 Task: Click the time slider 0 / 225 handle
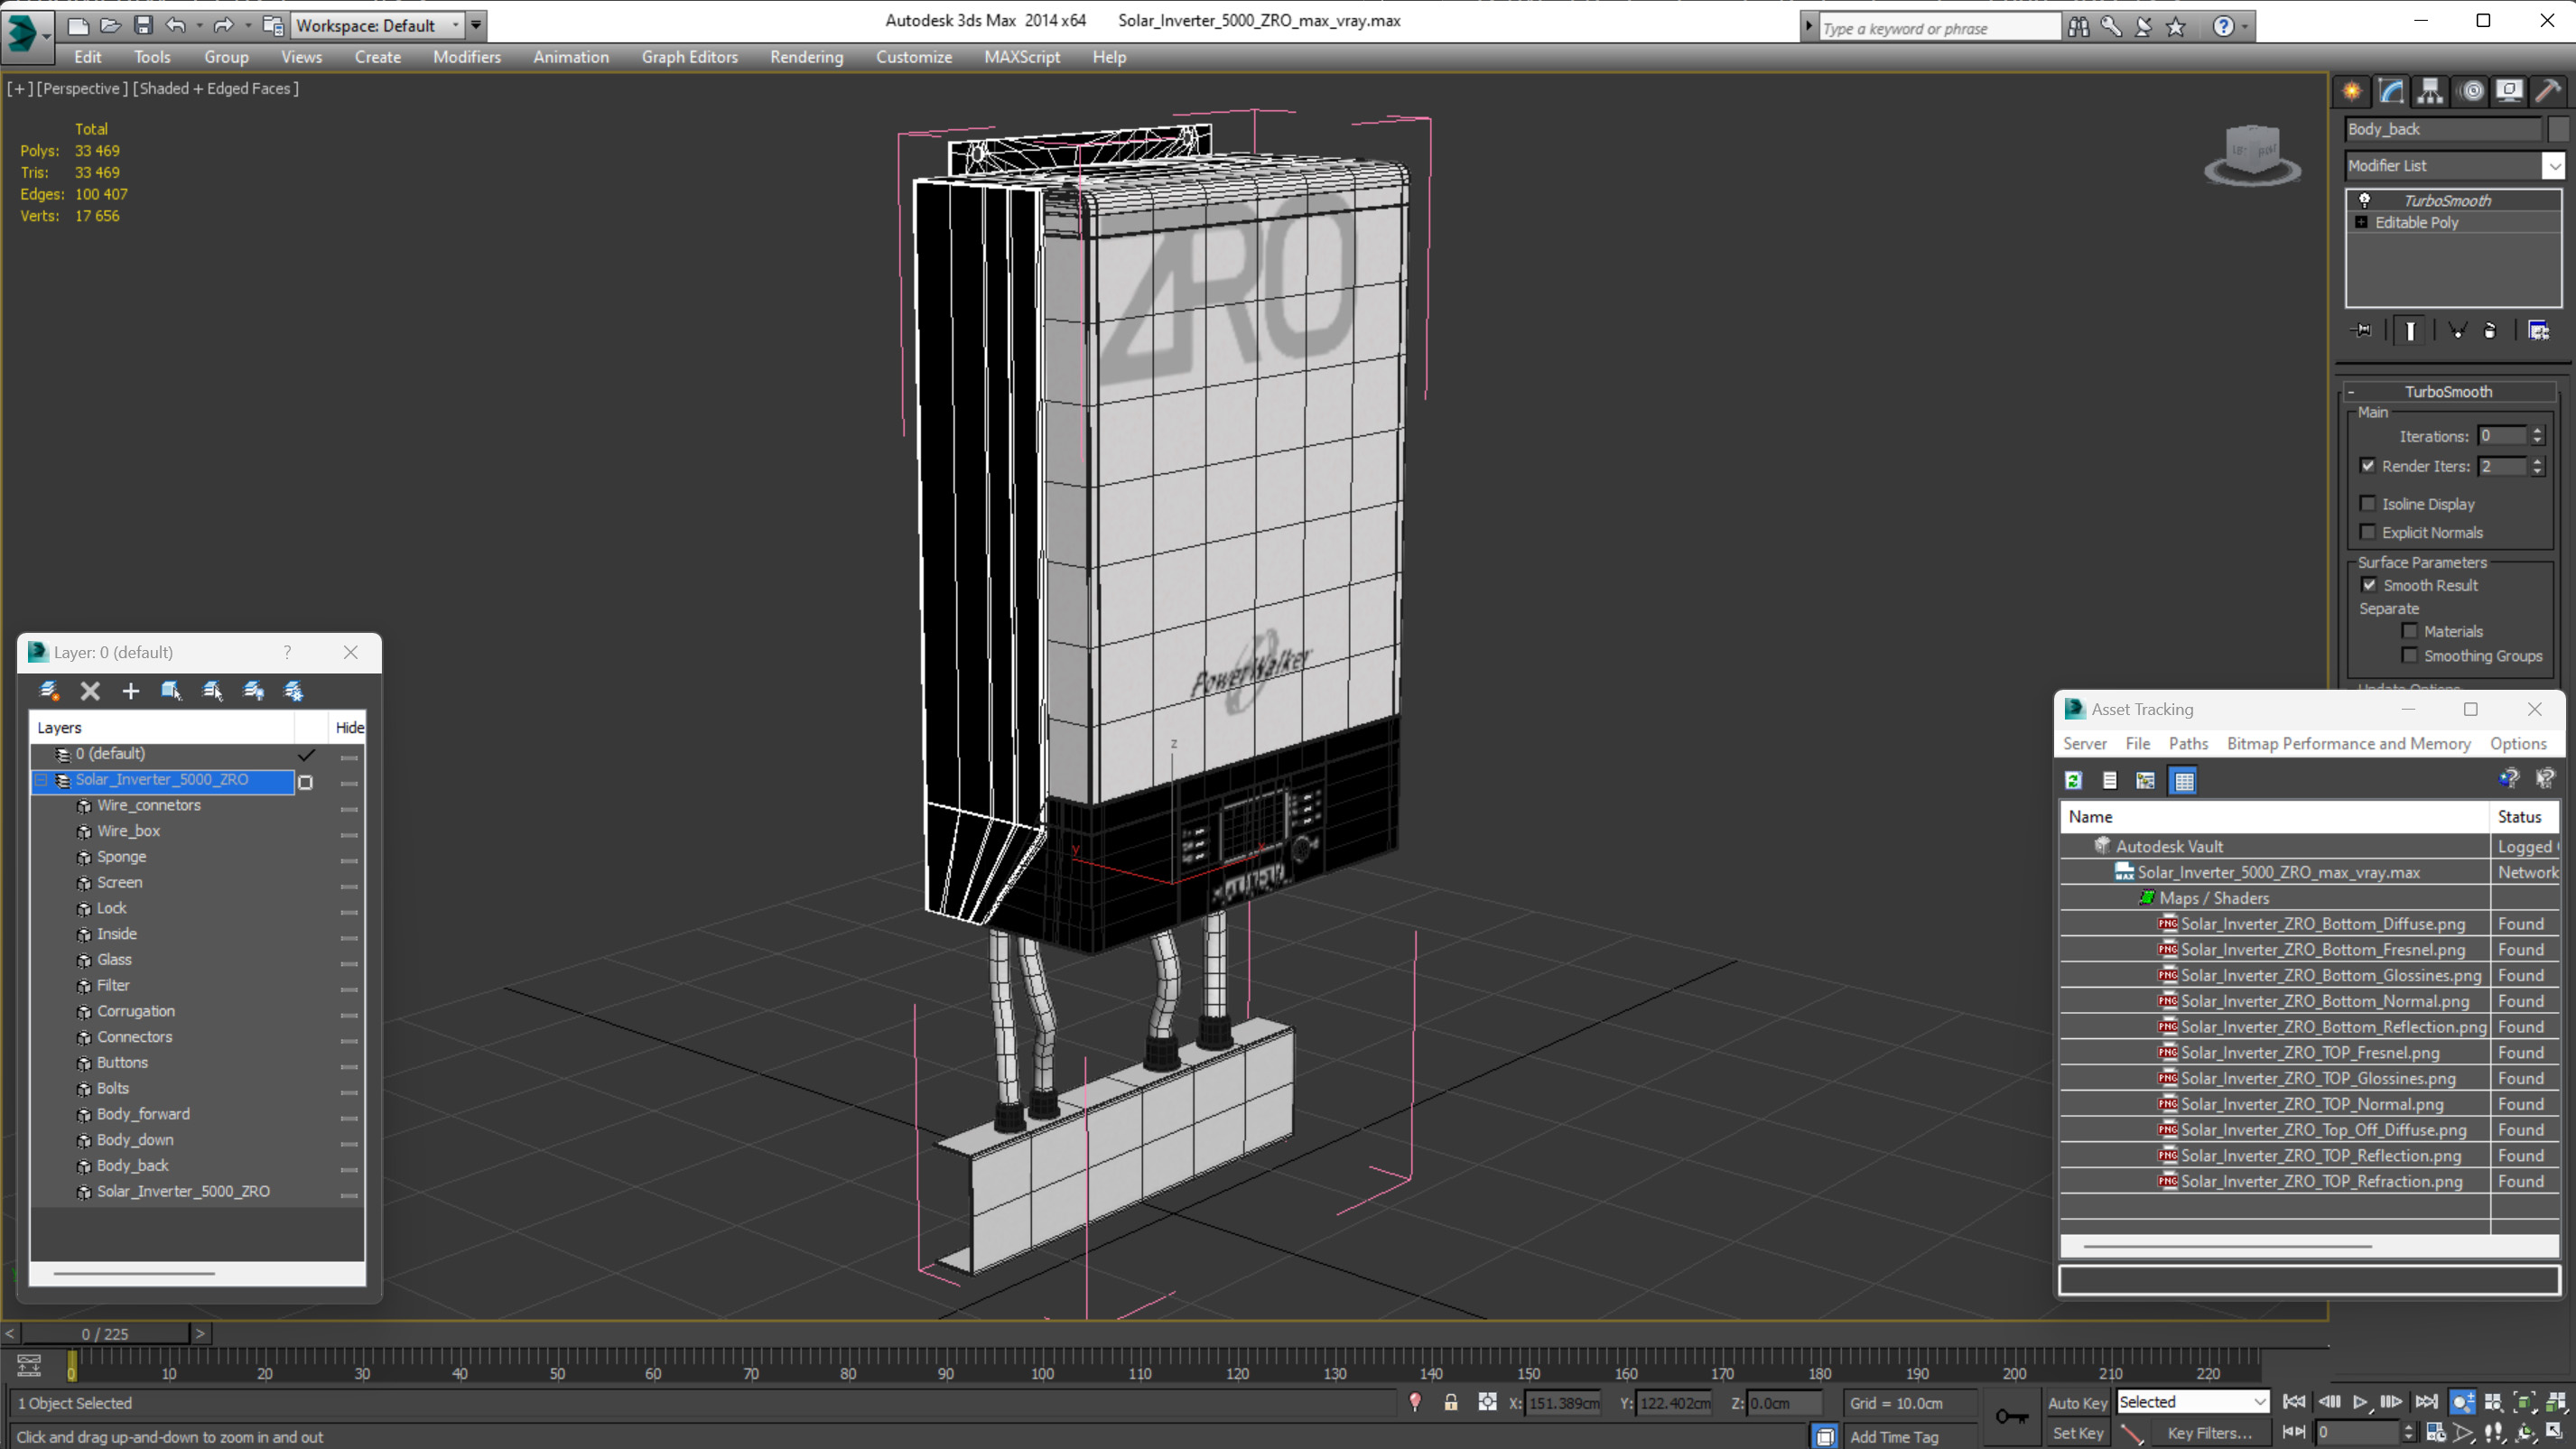(105, 1334)
